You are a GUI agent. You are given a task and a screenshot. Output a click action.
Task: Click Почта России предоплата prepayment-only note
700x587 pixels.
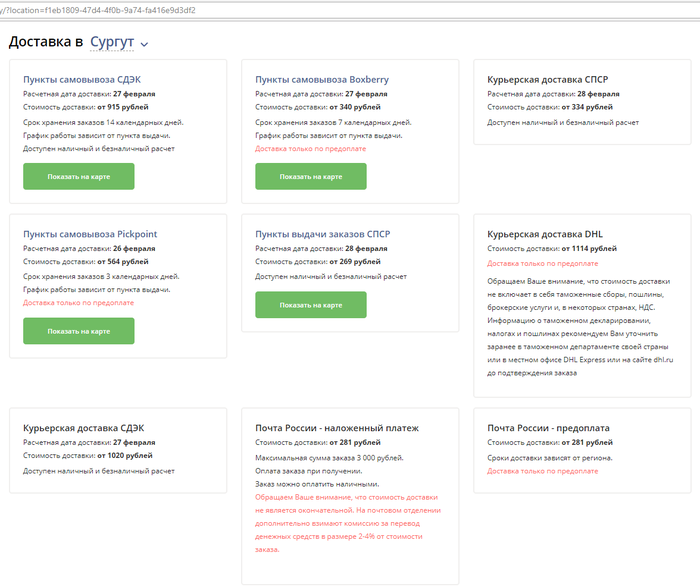(542, 471)
